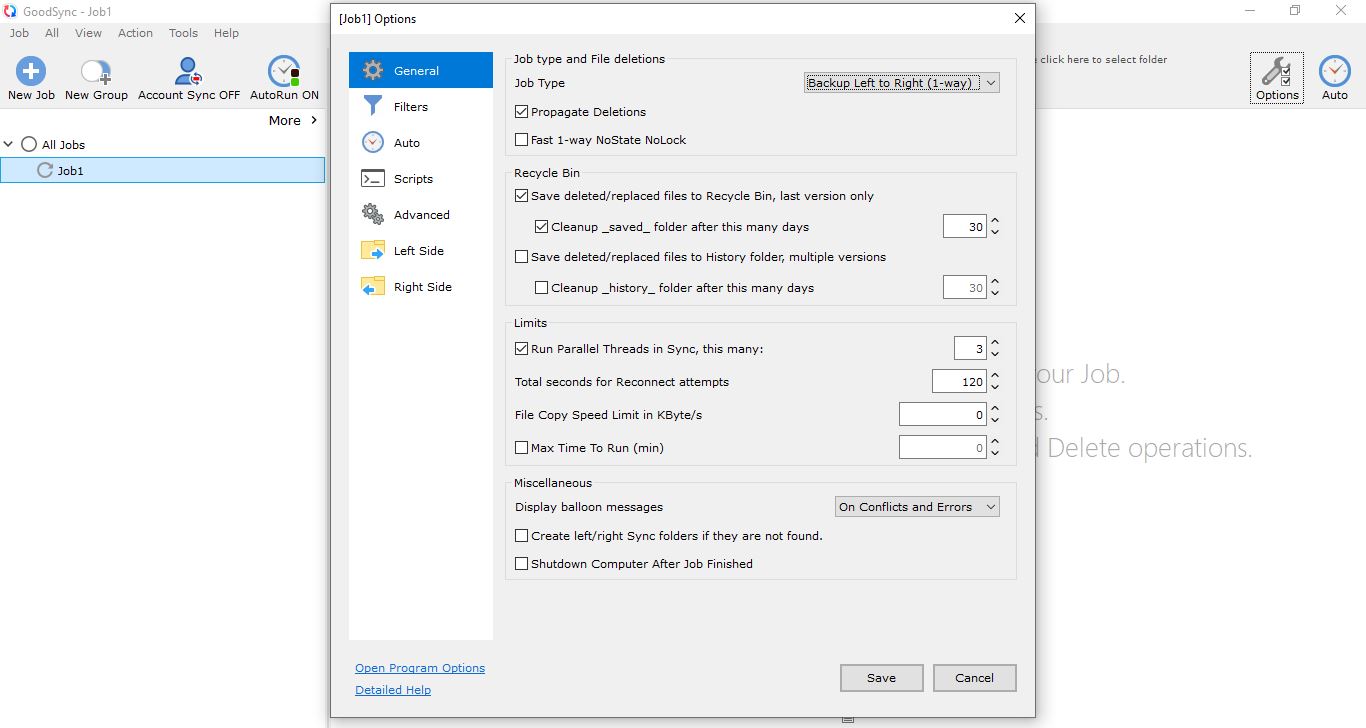Viewport: 1366px width, 728px height.
Task: Click the reconnect seconds field showing 120
Action: (959, 382)
